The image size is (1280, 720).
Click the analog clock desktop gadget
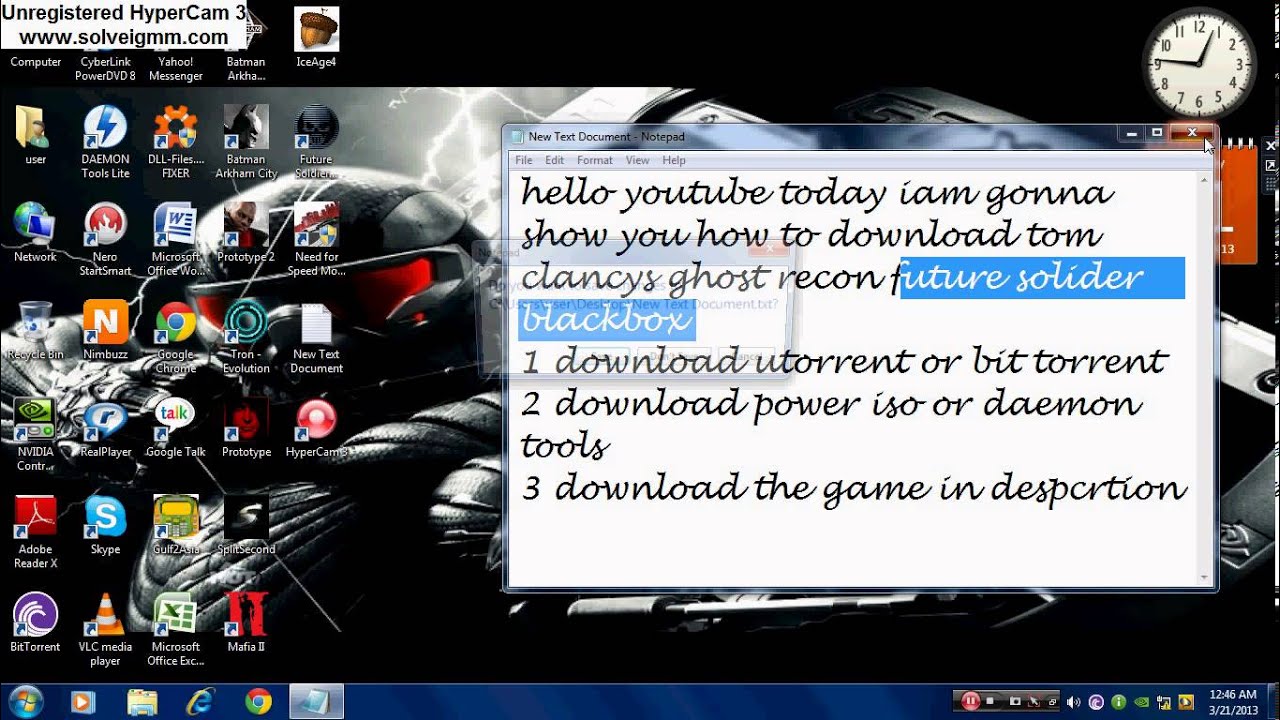tap(1198, 64)
